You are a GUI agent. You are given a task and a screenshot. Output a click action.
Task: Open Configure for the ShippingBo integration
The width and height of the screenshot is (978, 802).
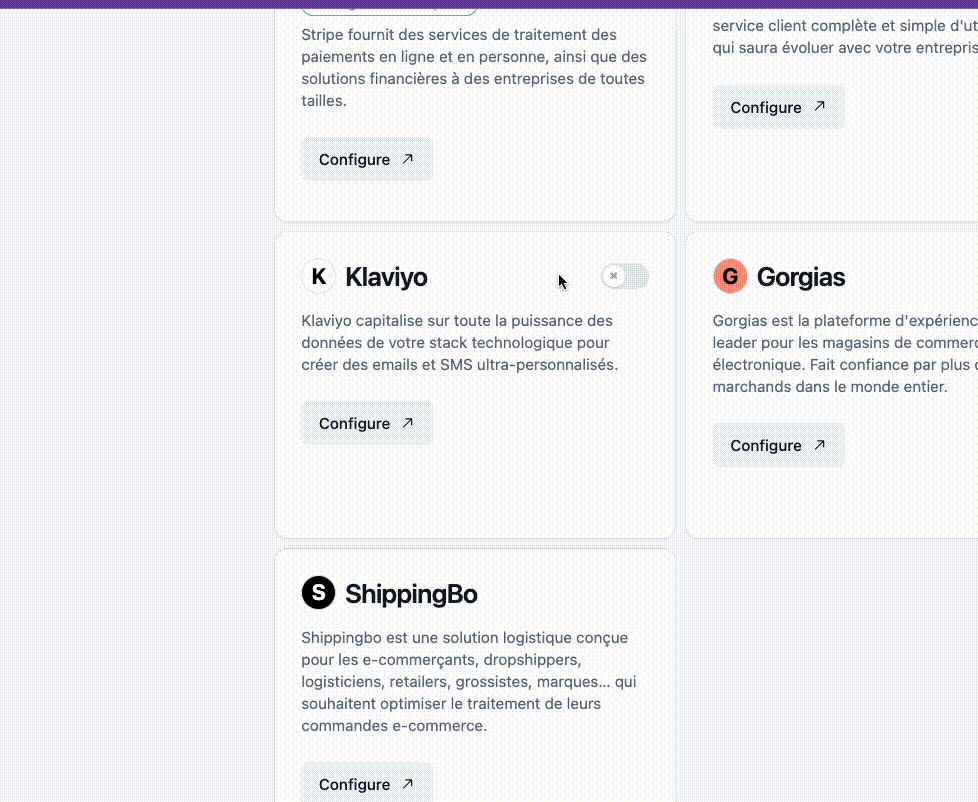(367, 782)
